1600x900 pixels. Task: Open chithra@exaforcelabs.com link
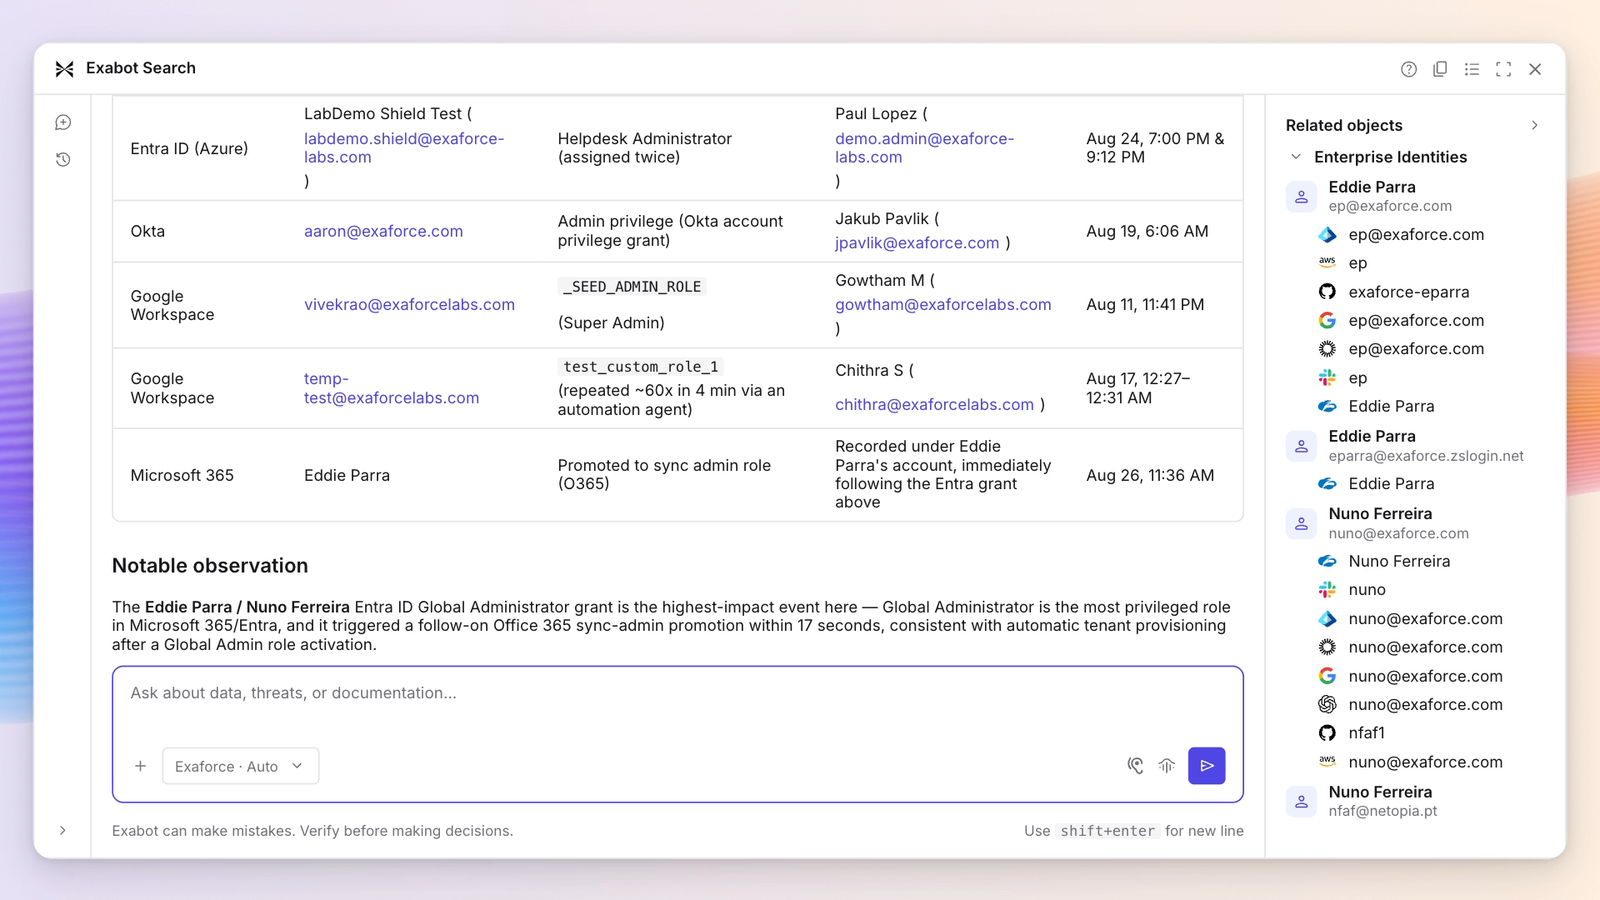pyautogui.click(x=934, y=405)
